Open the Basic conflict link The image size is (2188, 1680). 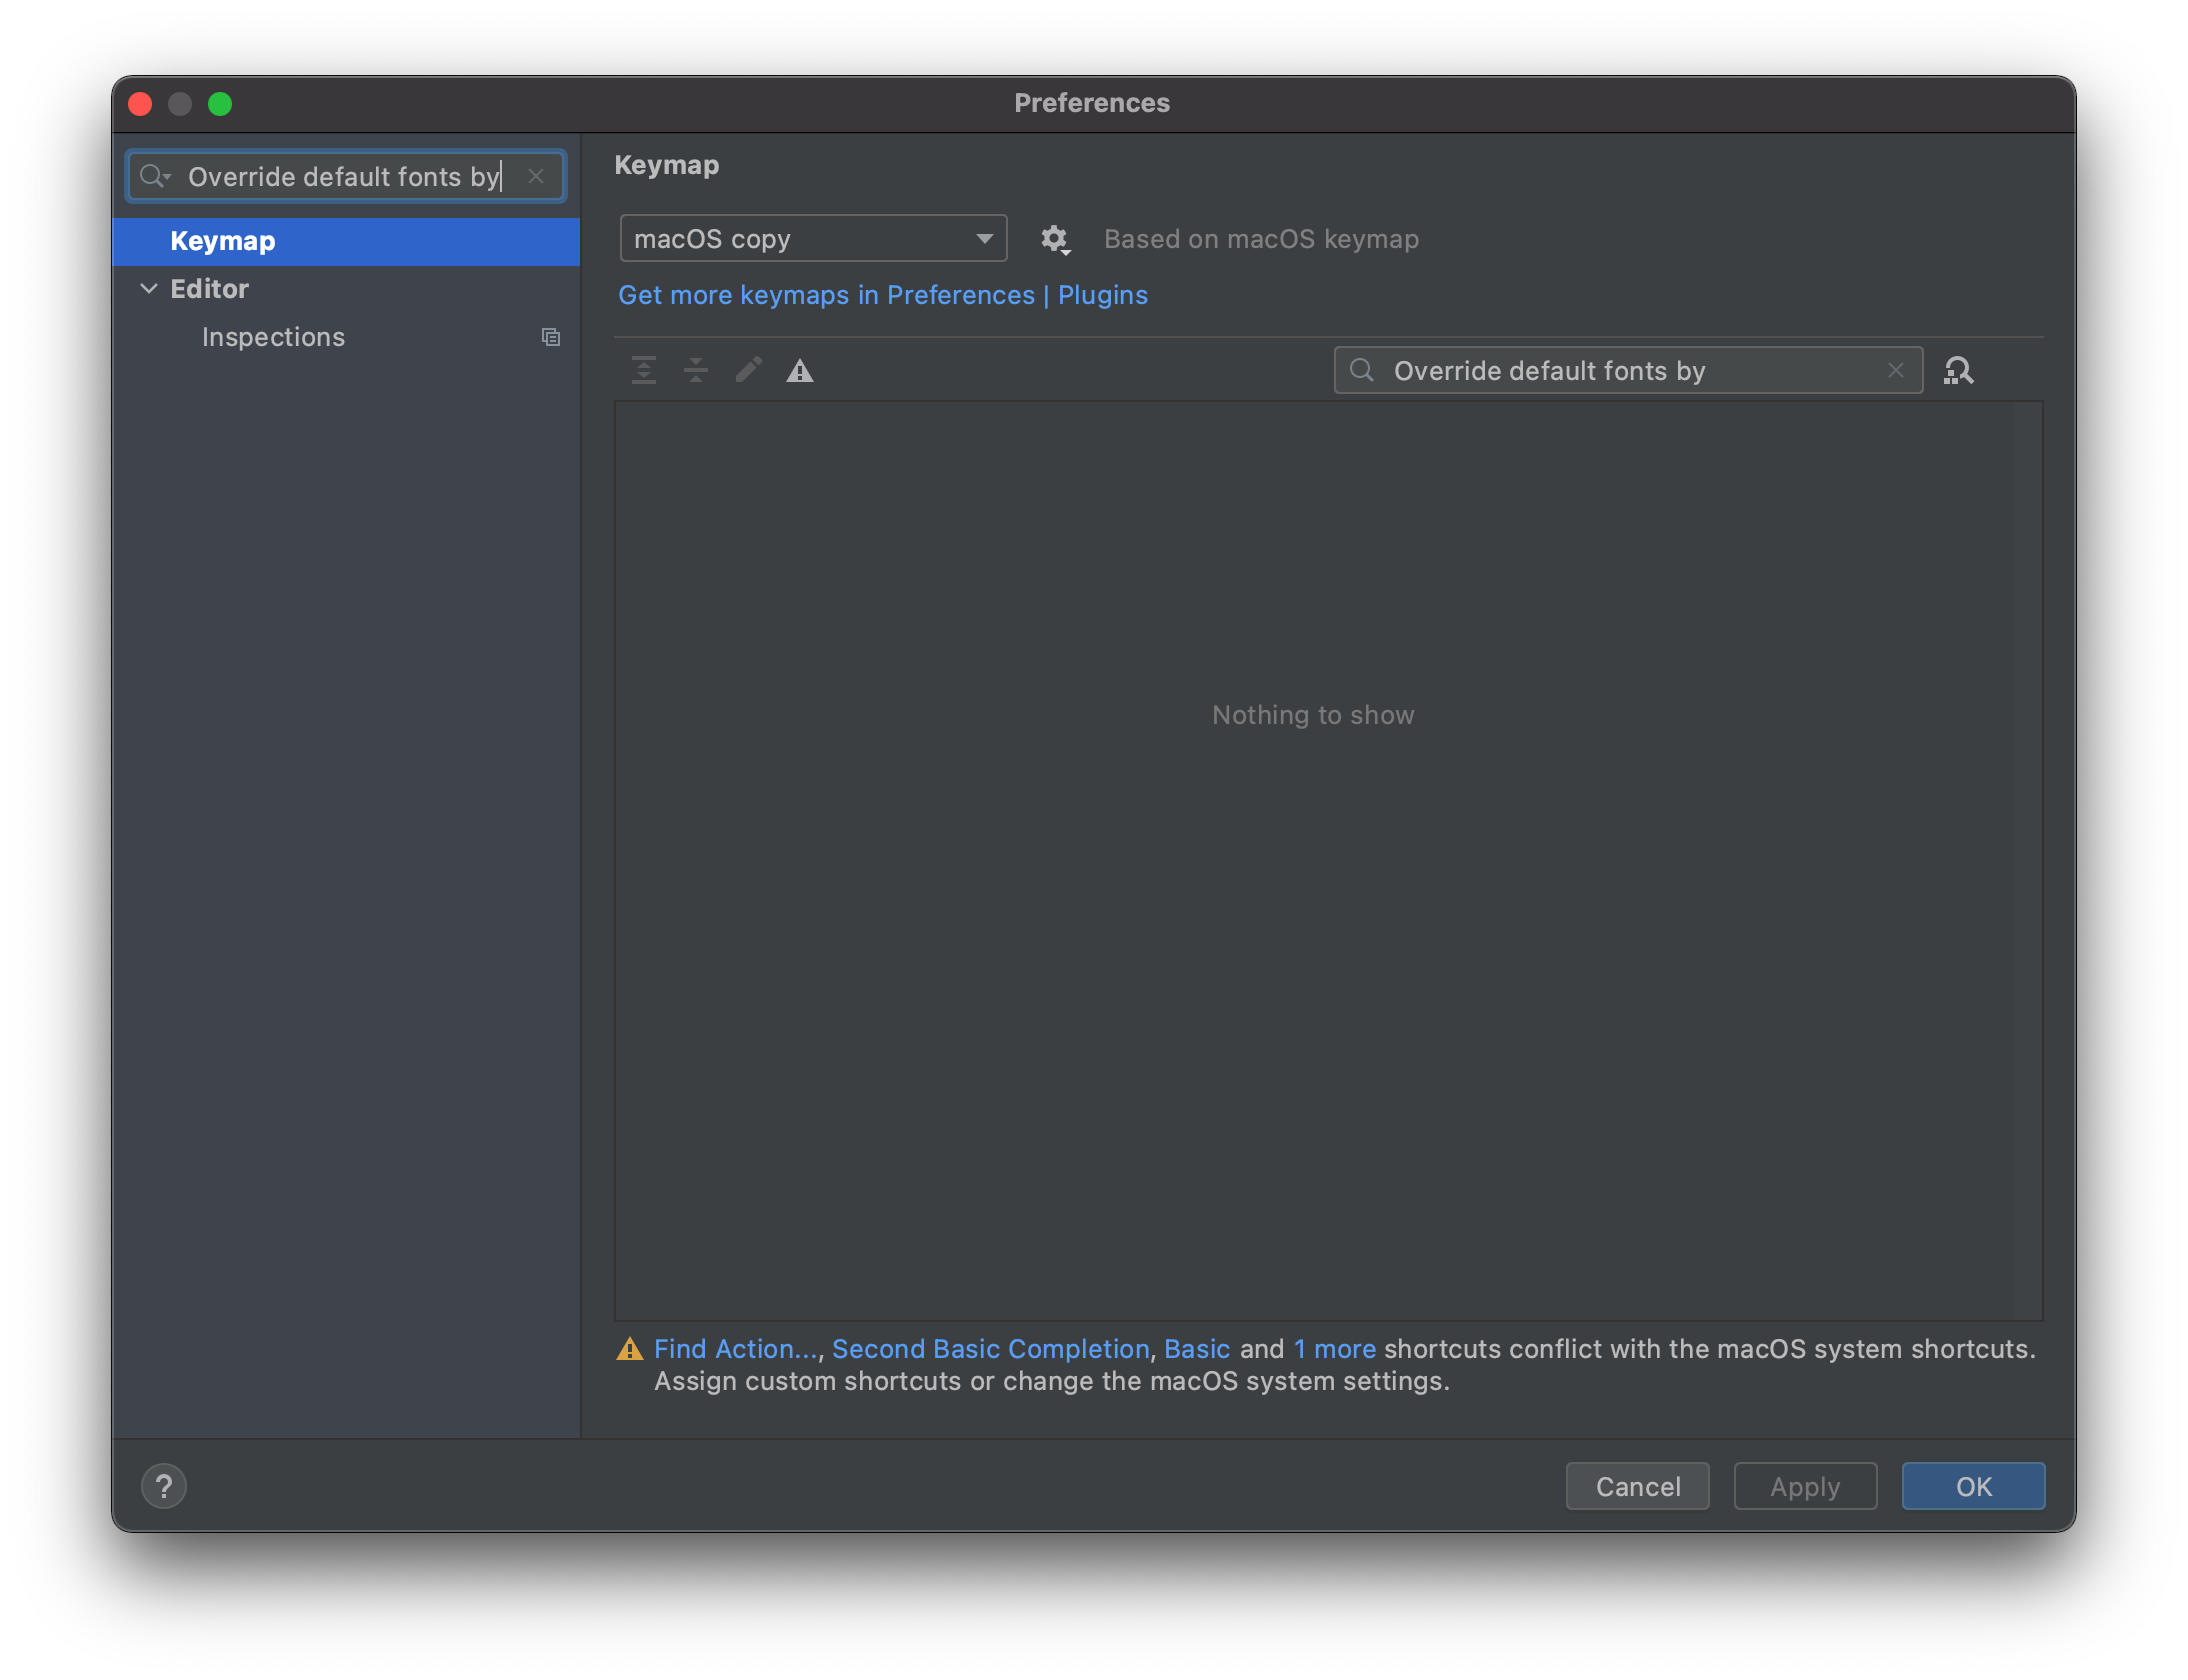pos(1197,1349)
